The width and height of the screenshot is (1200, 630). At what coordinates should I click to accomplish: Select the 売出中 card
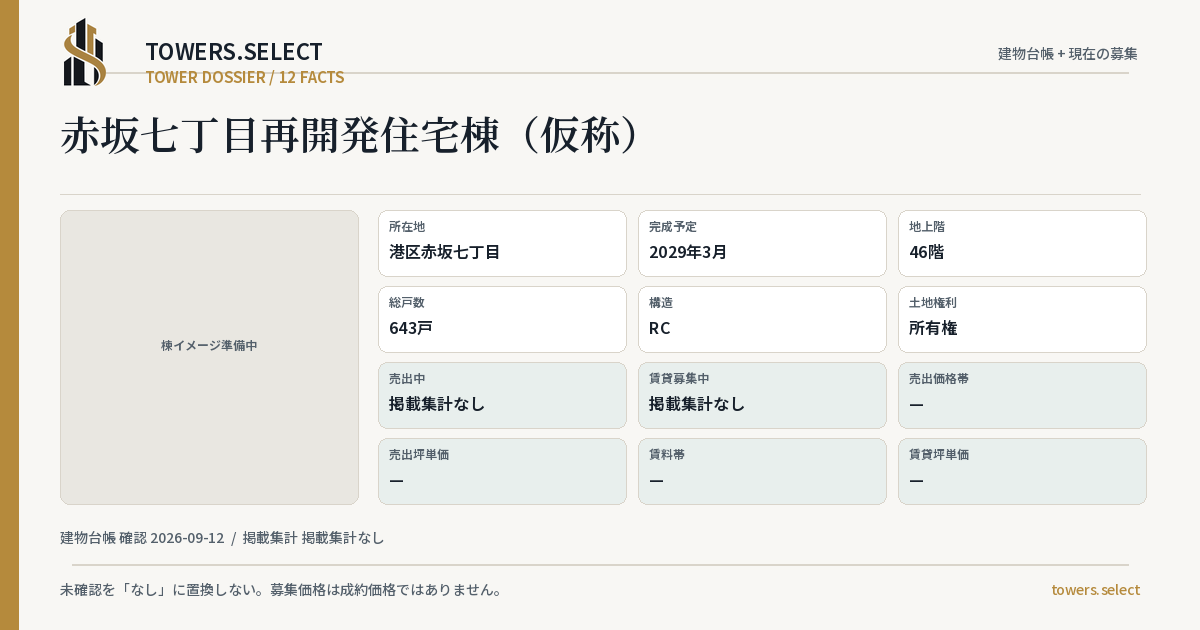click(x=502, y=395)
